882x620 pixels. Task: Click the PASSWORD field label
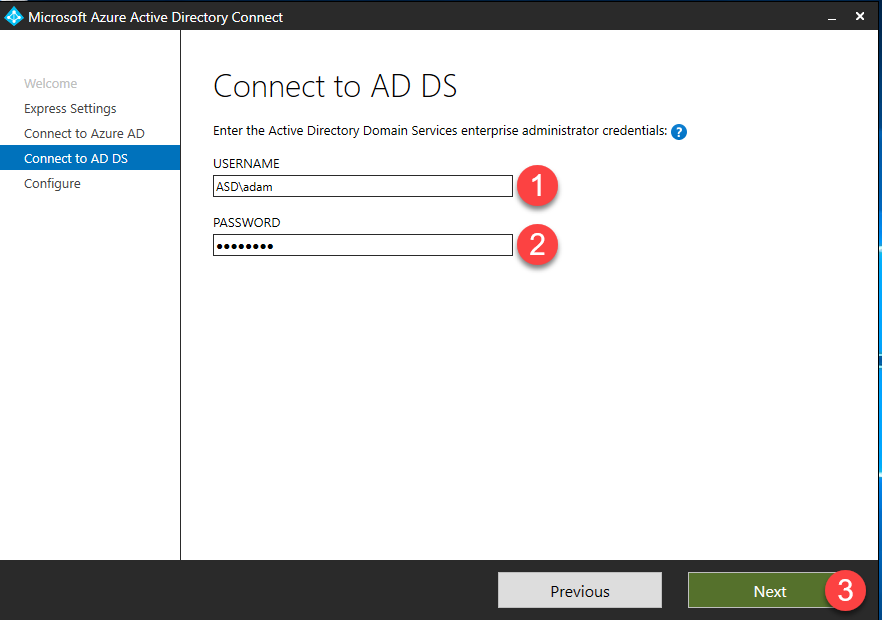tap(246, 223)
